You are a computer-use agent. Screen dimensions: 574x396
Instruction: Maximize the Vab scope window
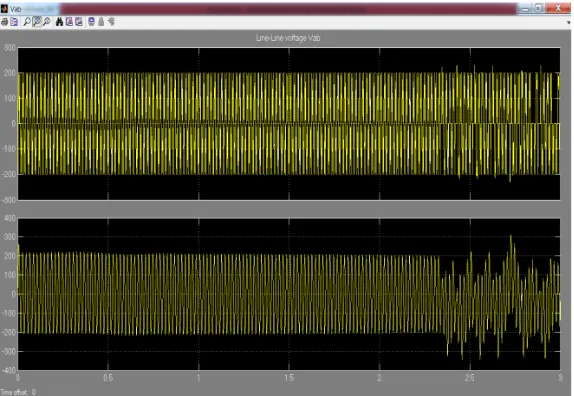pyautogui.click(x=538, y=8)
